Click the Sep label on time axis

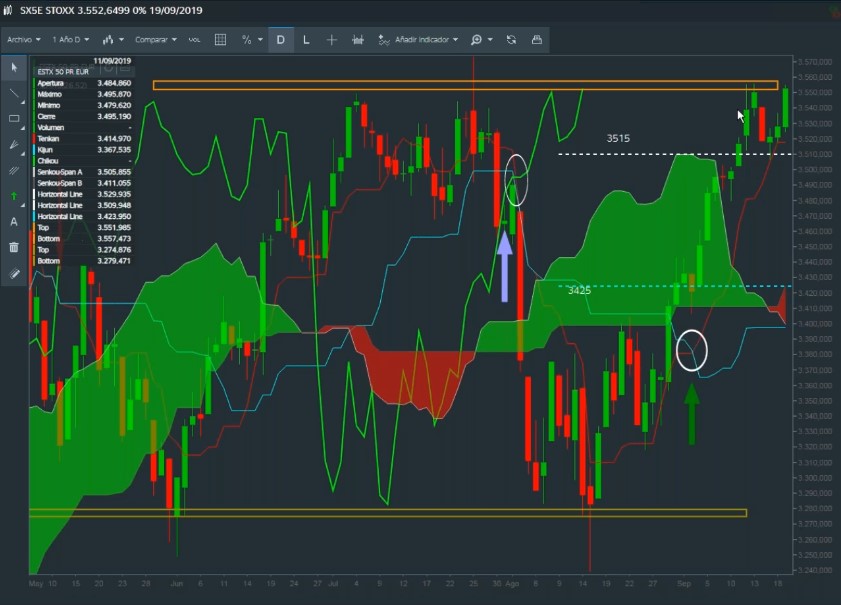tap(684, 584)
